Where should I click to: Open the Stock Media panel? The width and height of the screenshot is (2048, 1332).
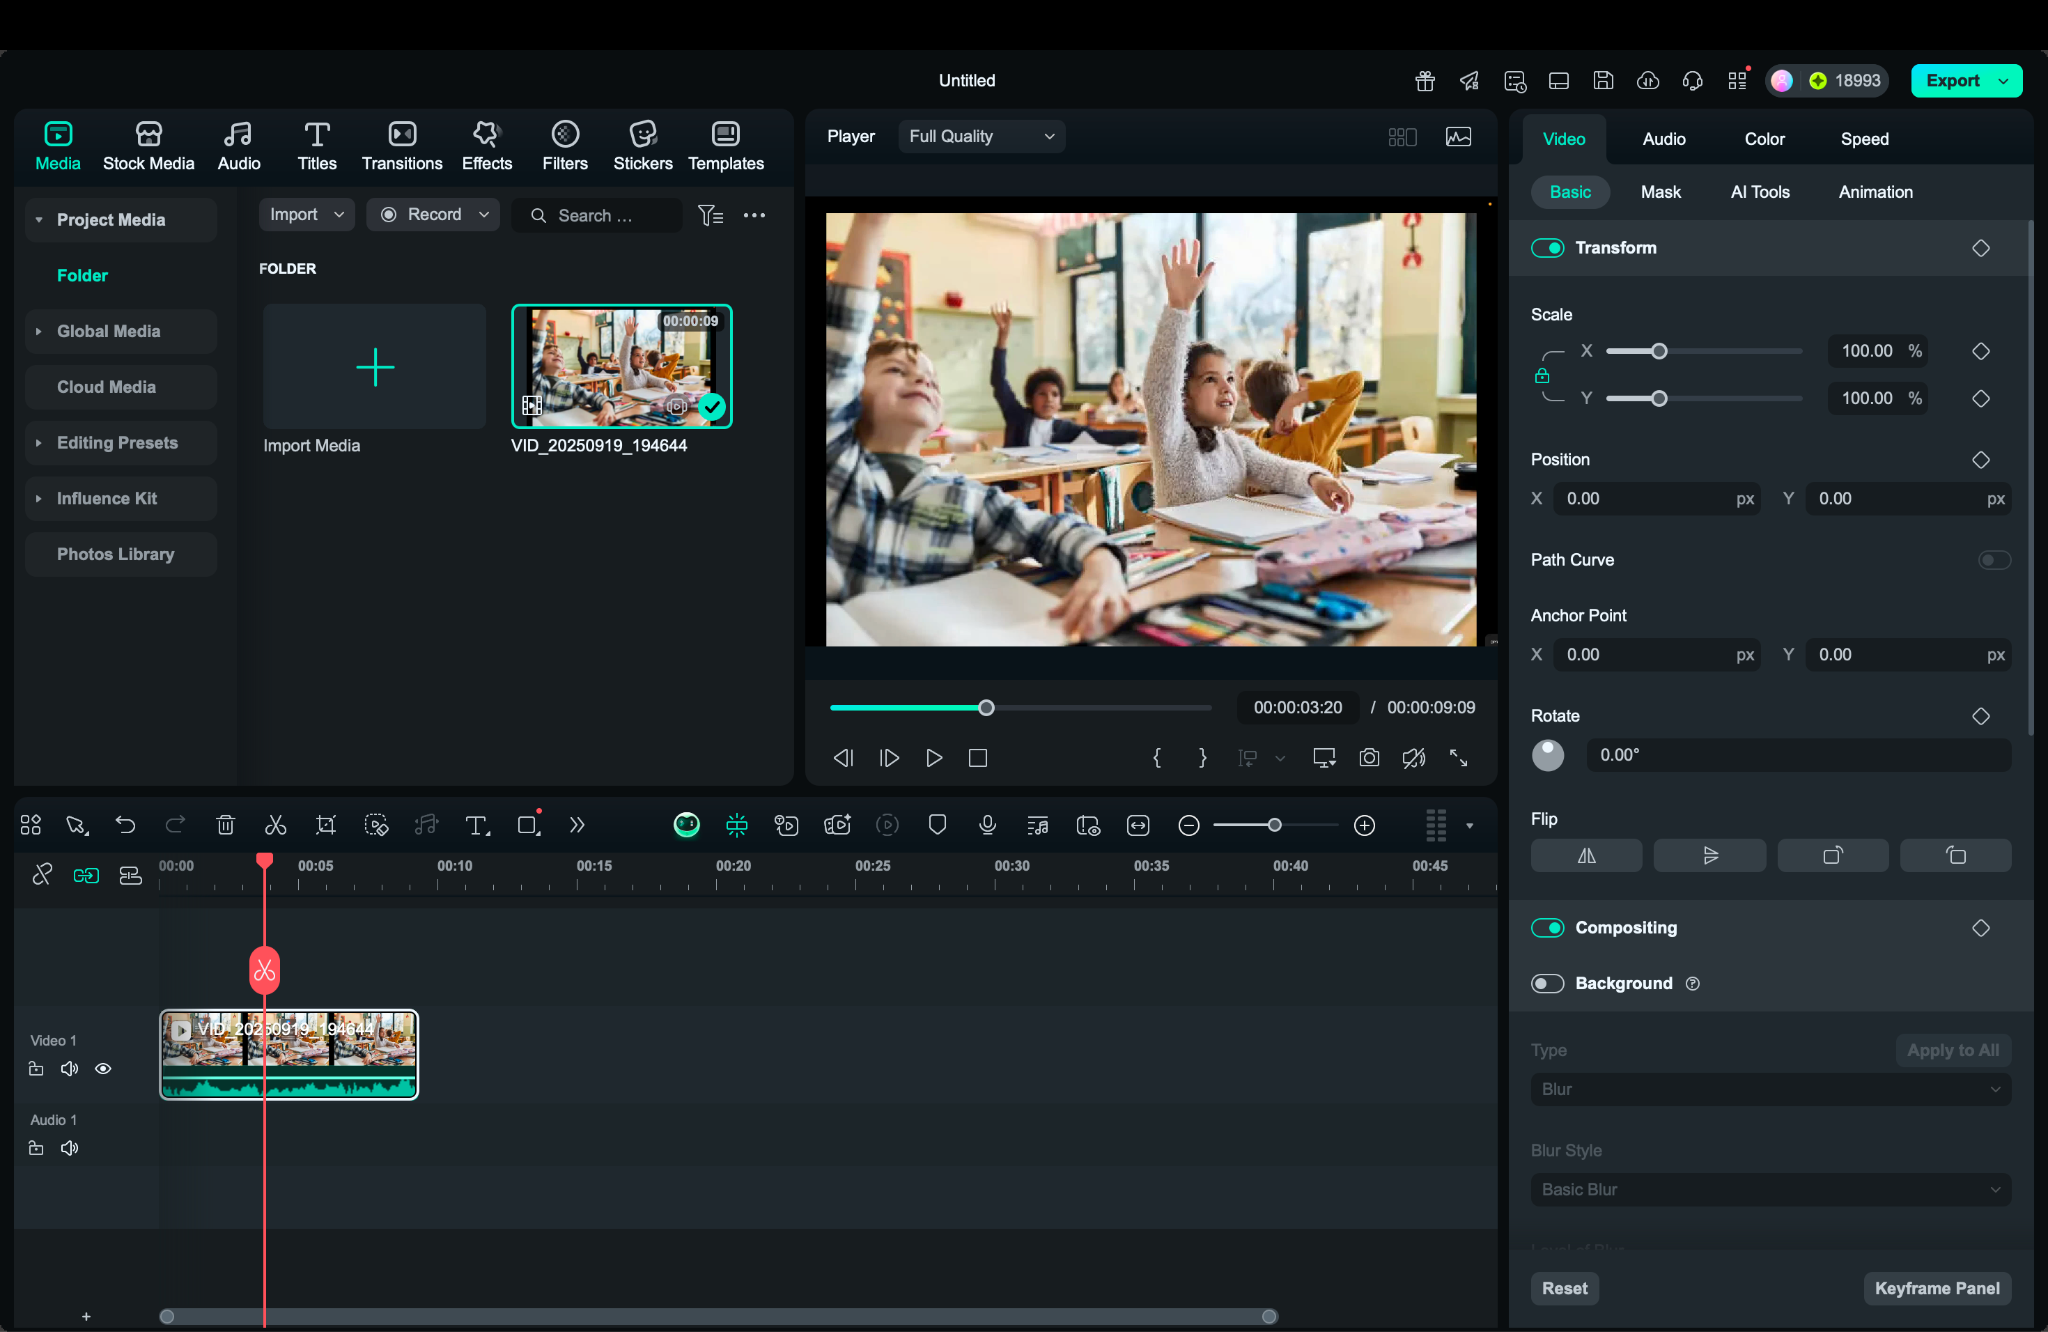pyautogui.click(x=148, y=146)
